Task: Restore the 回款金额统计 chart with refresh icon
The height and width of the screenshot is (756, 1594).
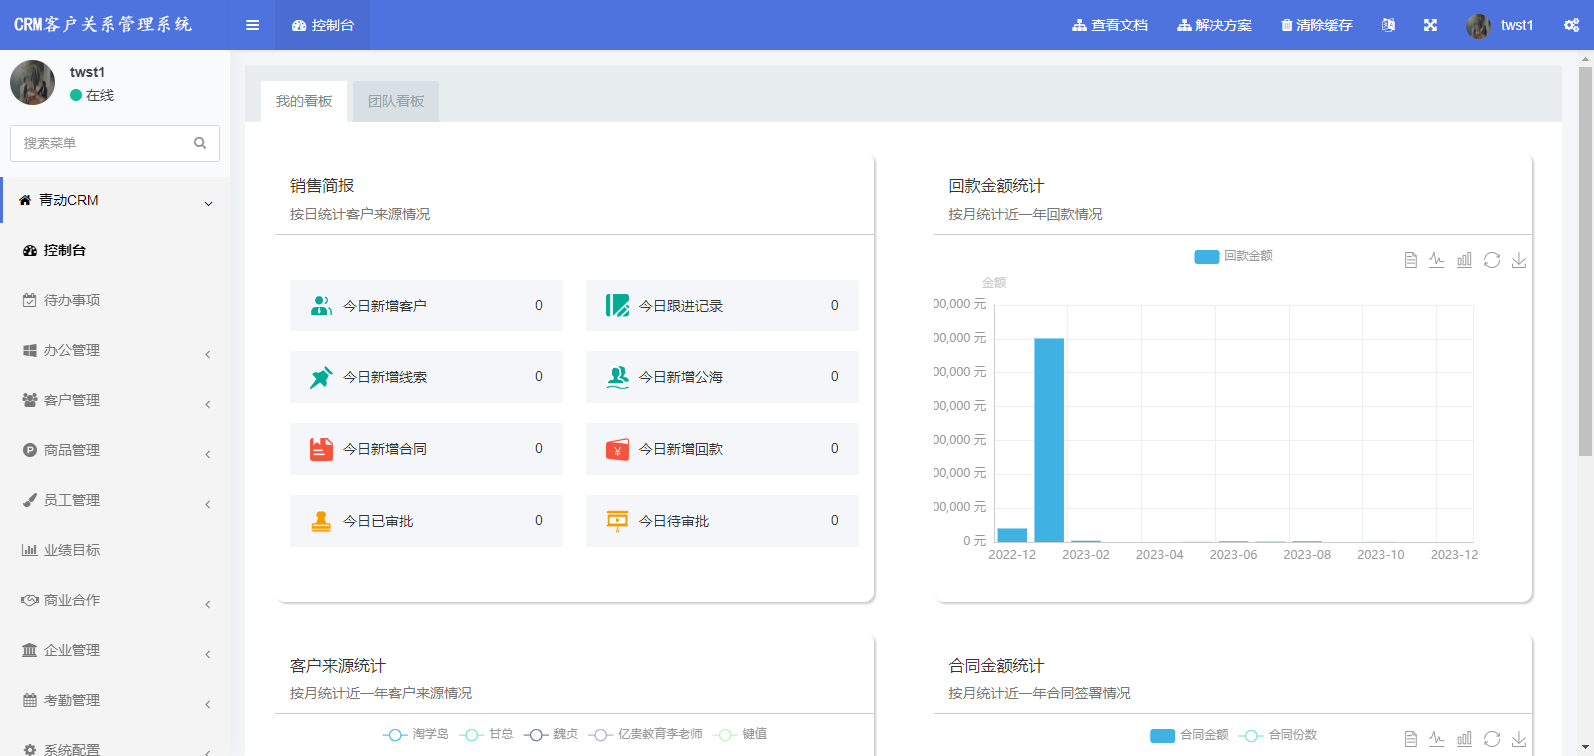Action: (1491, 260)
